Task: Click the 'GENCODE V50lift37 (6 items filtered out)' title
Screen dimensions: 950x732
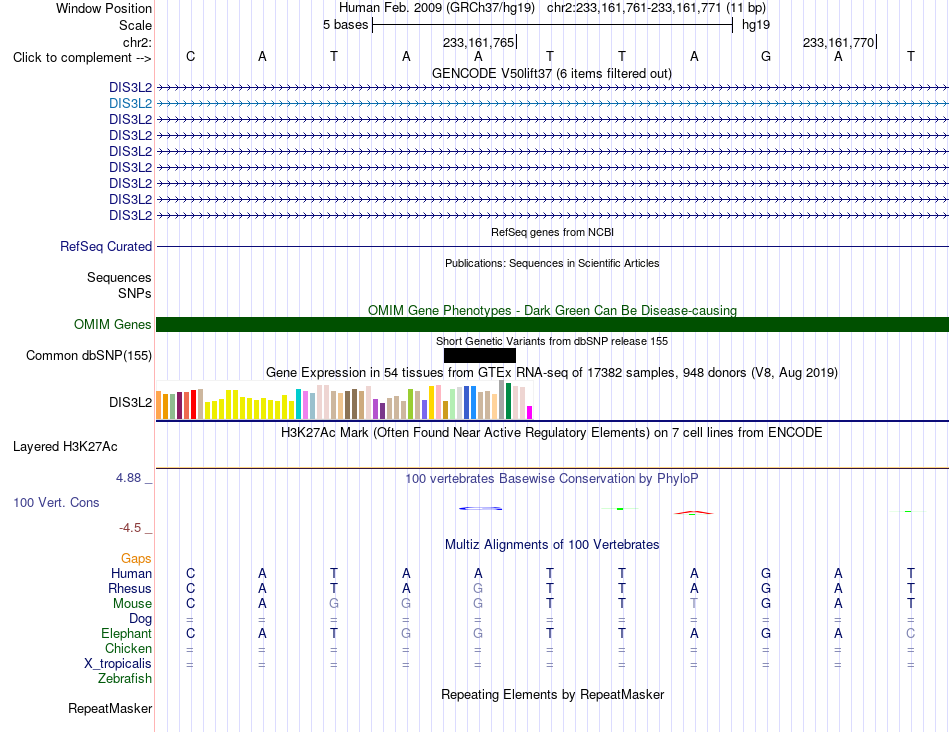Action: click(552, 74)
